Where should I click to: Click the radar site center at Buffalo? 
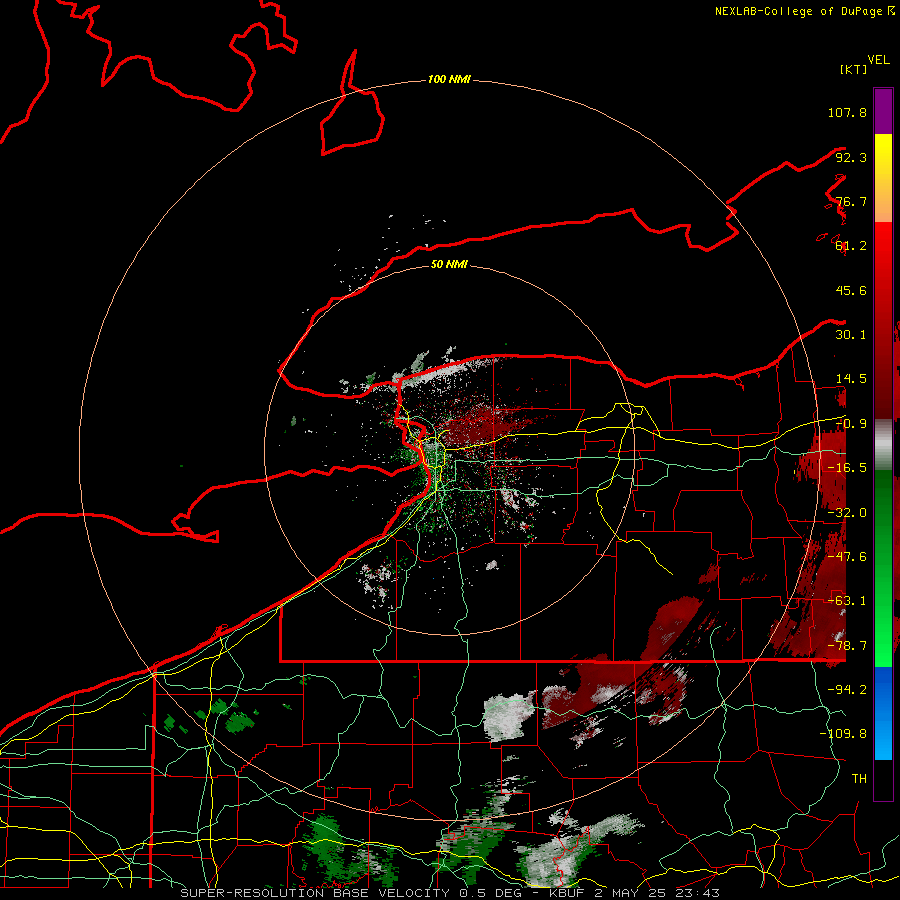pyautogui.click(x=449, y=449)
